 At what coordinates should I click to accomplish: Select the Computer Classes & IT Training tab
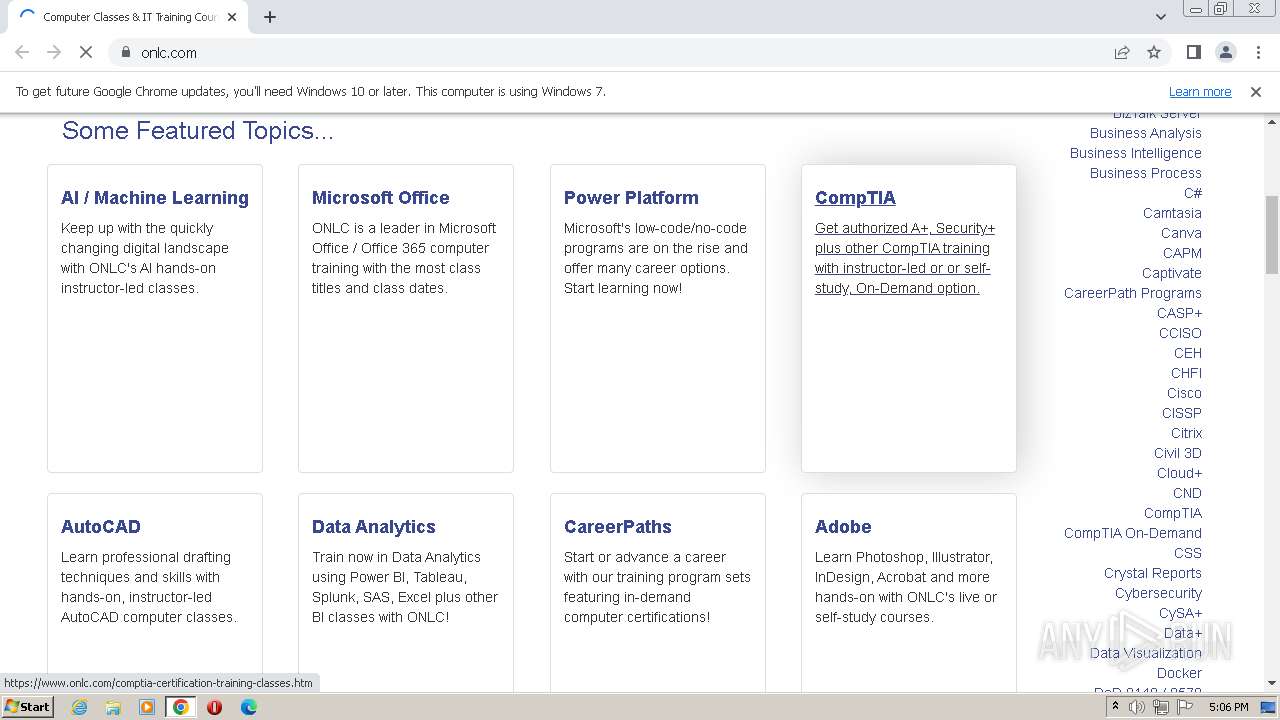coord(127,17)
